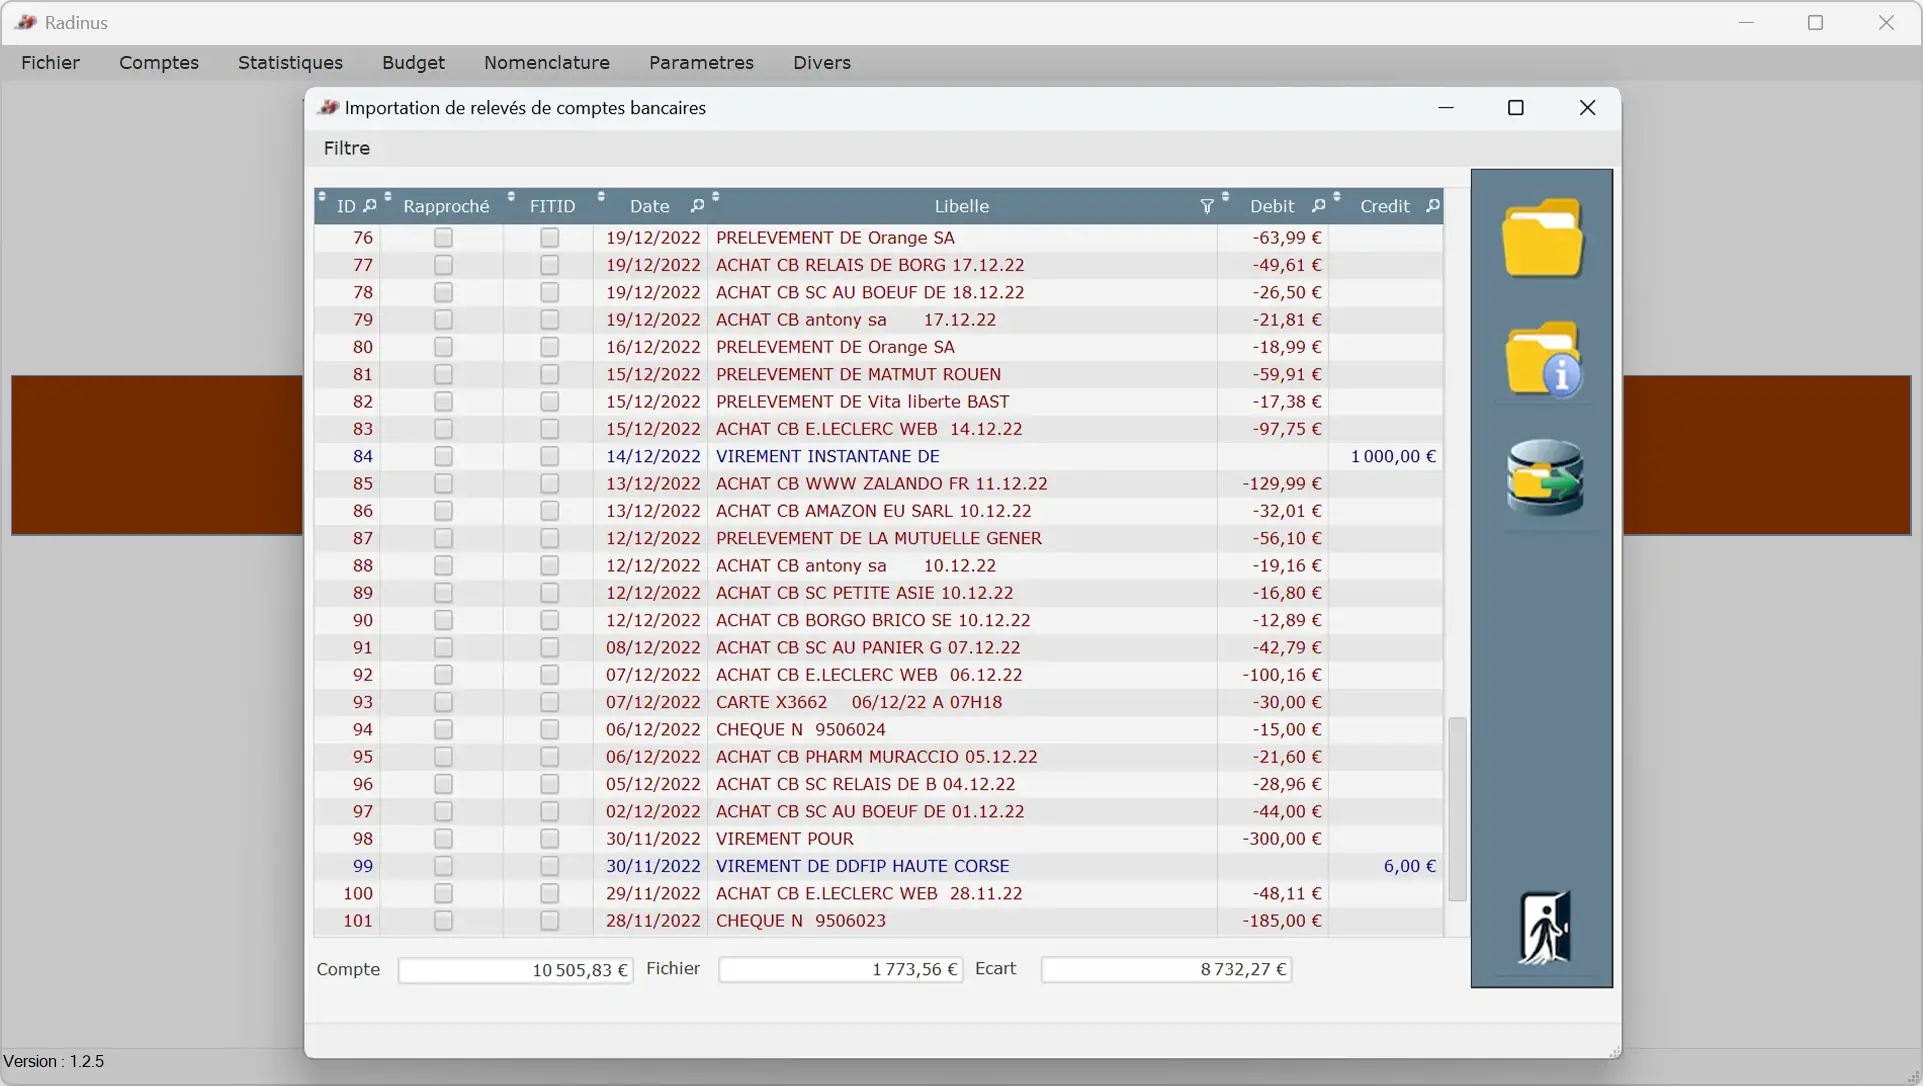Expand the Filtre section header
The height and width of the screenshot is (1086, 1923).
coord(346,148)
